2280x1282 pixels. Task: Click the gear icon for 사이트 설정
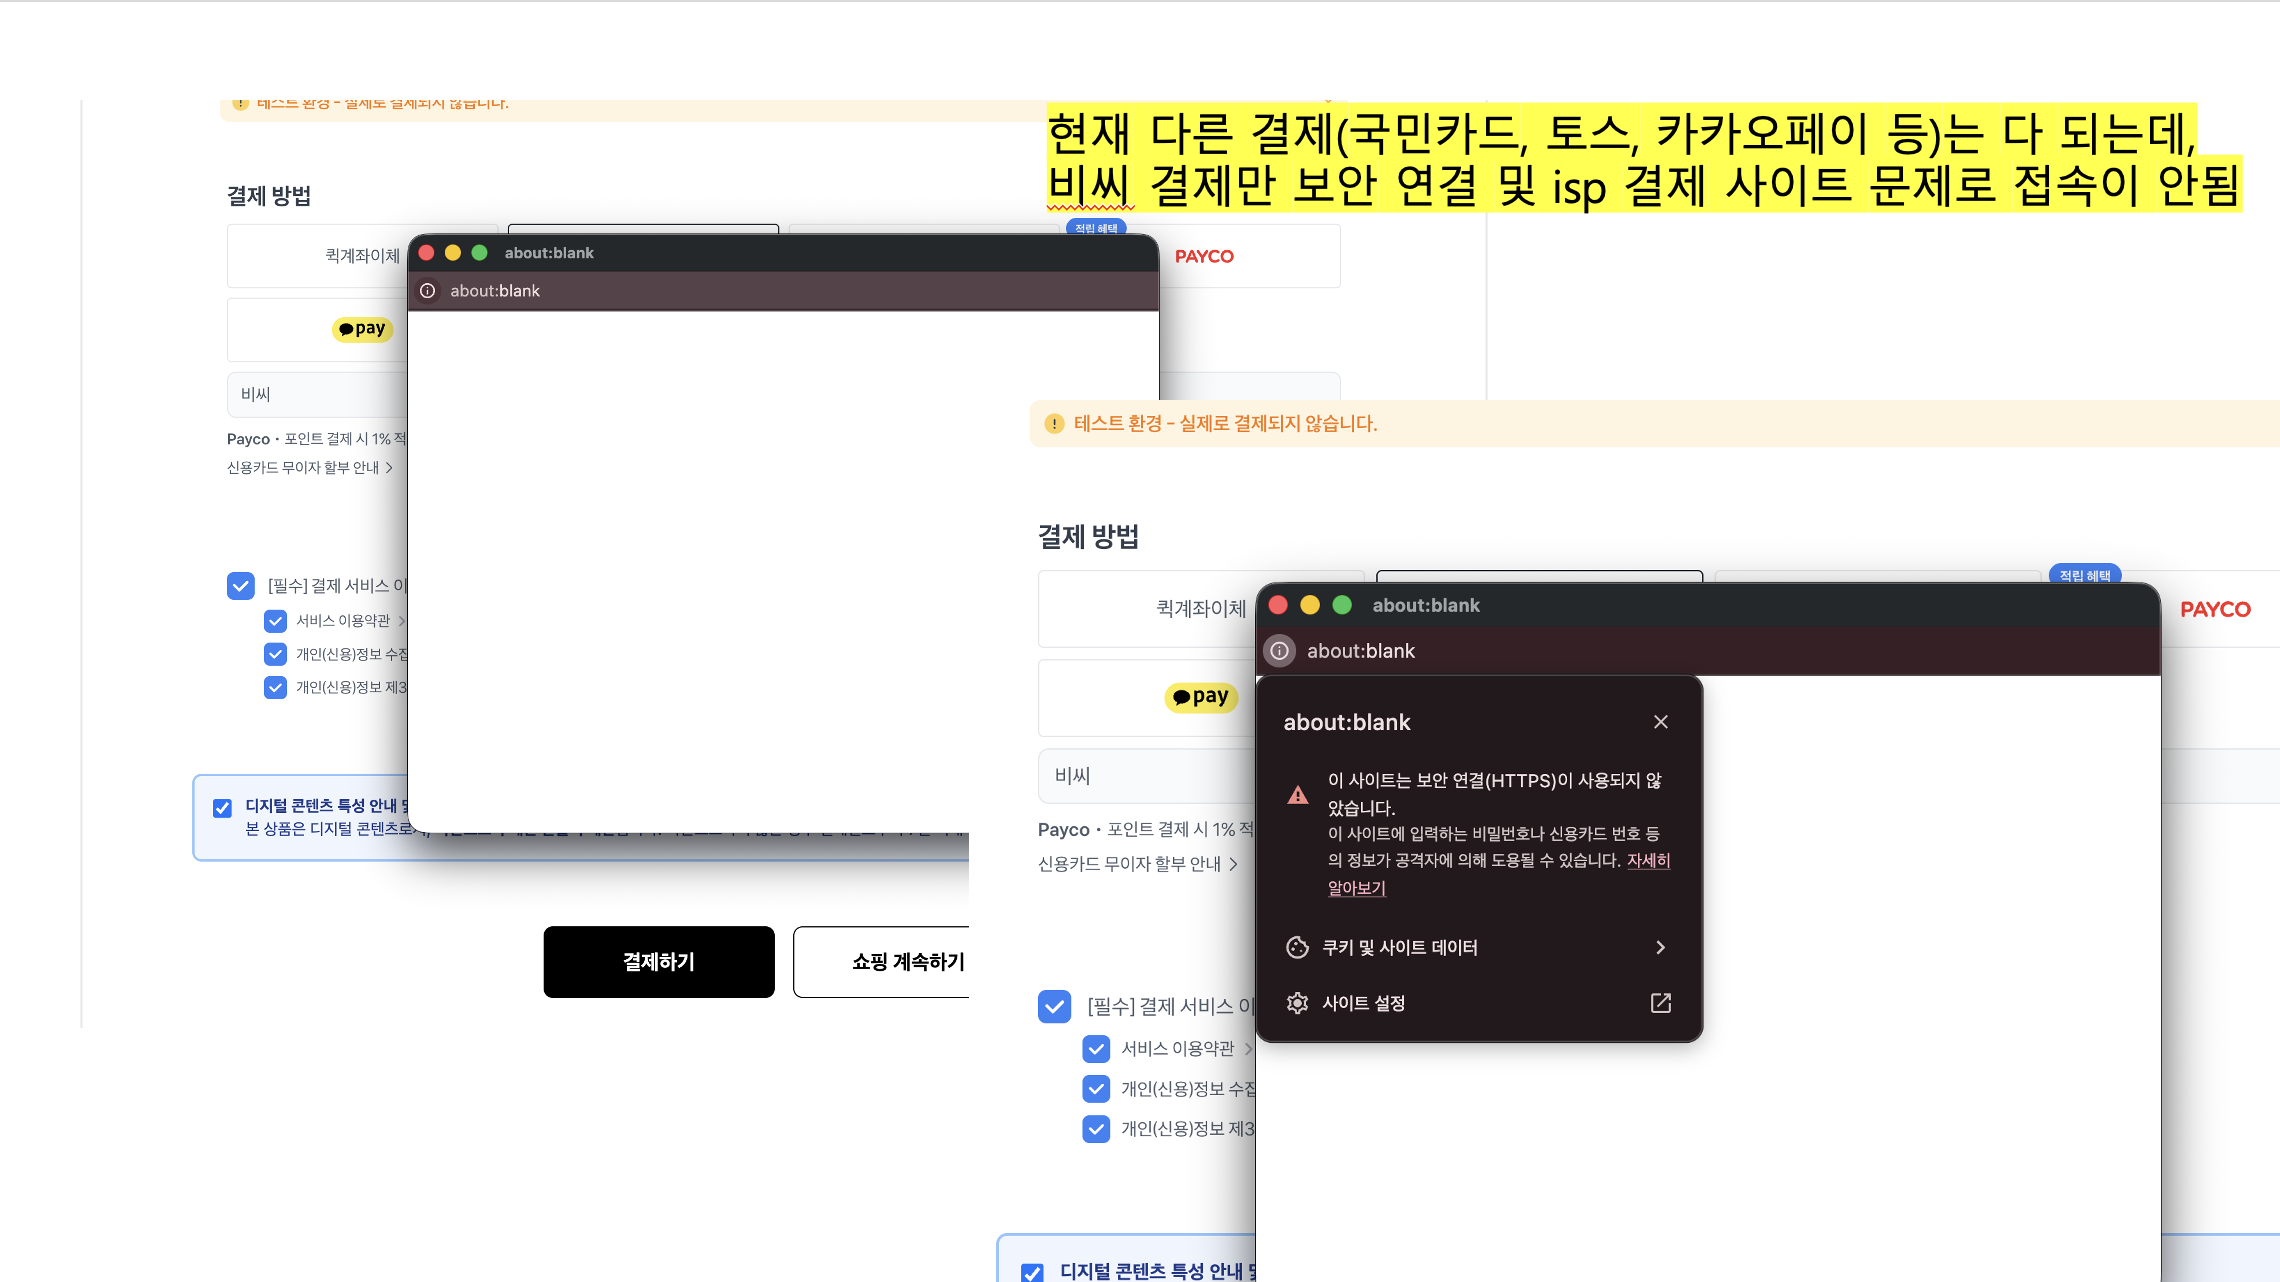point(1297,1003)
